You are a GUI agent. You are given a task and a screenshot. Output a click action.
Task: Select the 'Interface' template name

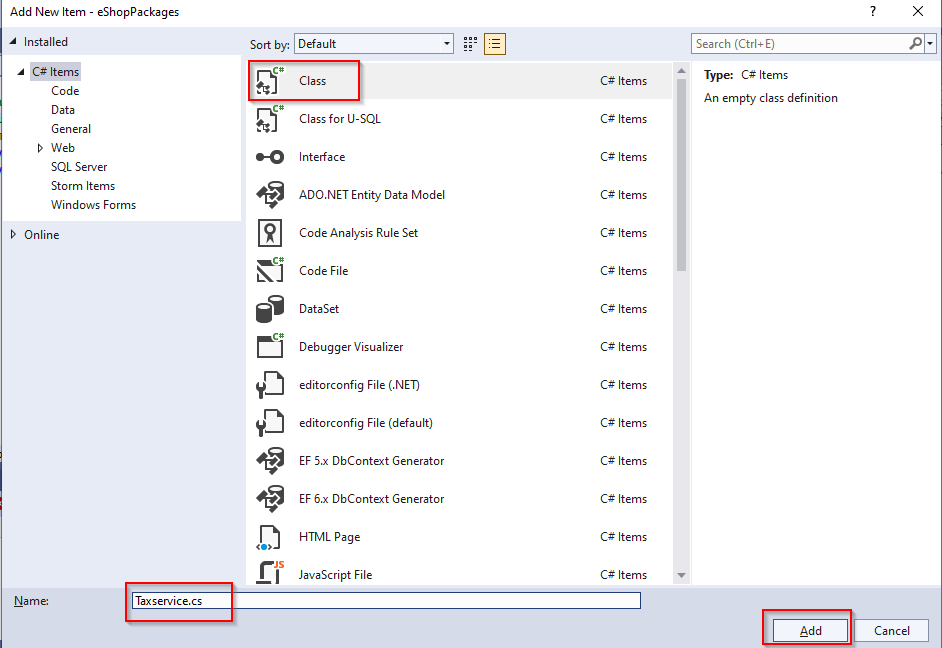(322, 157)
